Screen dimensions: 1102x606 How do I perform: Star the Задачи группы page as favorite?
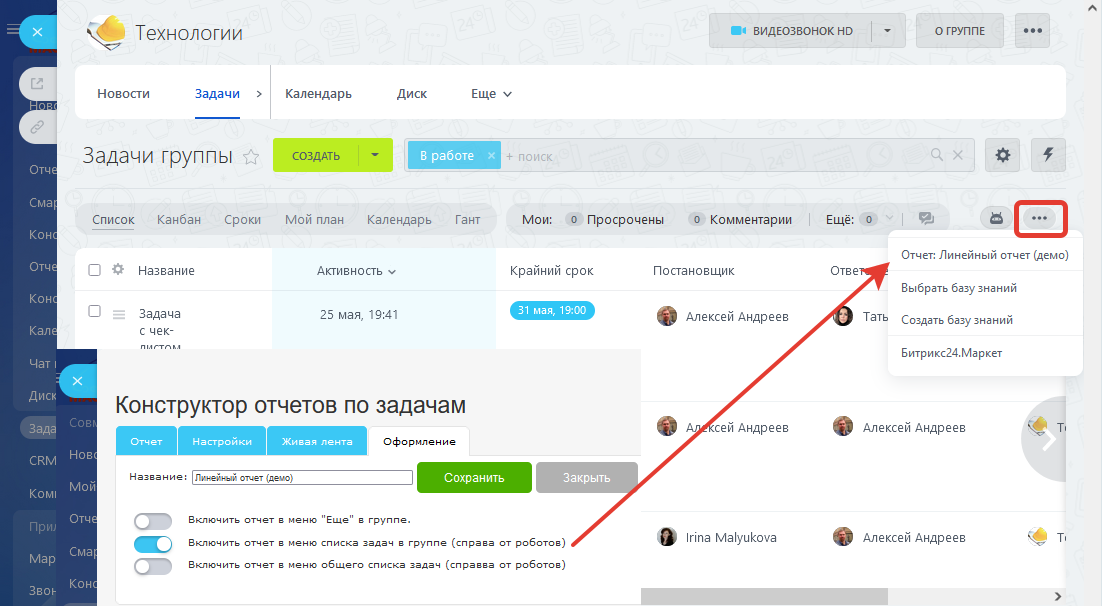coord(252,157)
